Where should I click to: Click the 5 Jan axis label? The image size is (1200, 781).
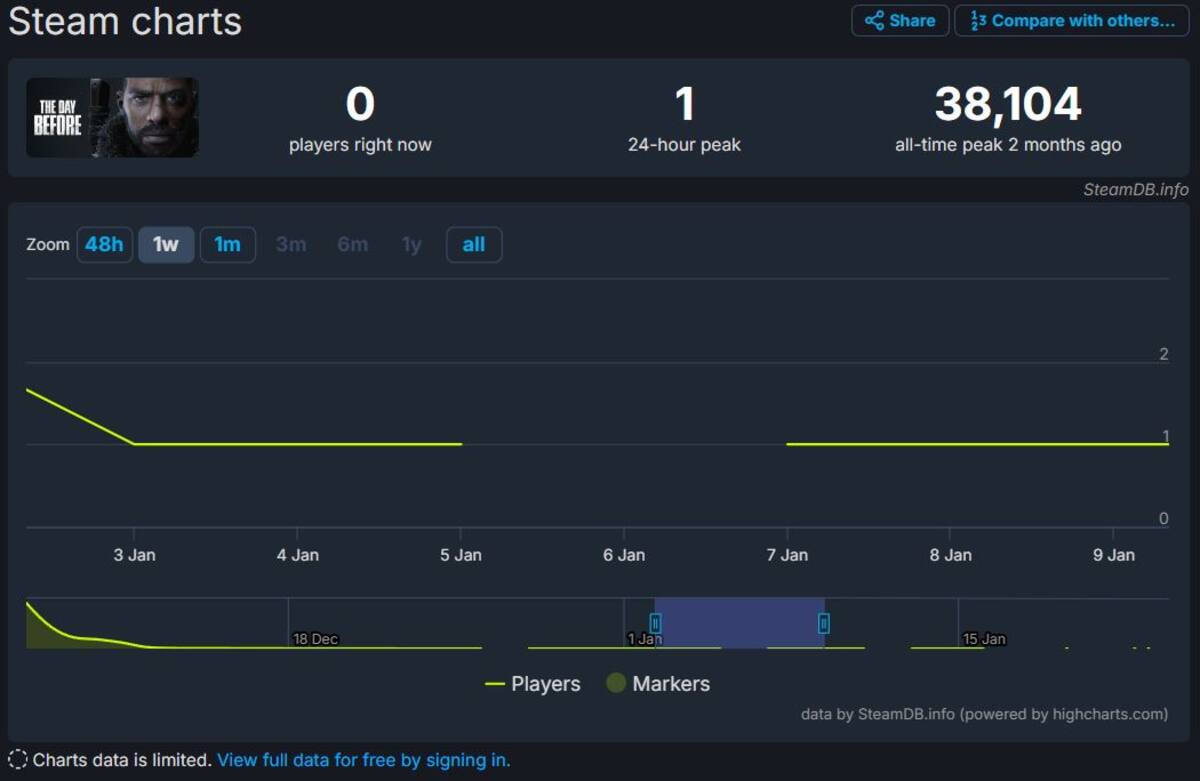461,555
